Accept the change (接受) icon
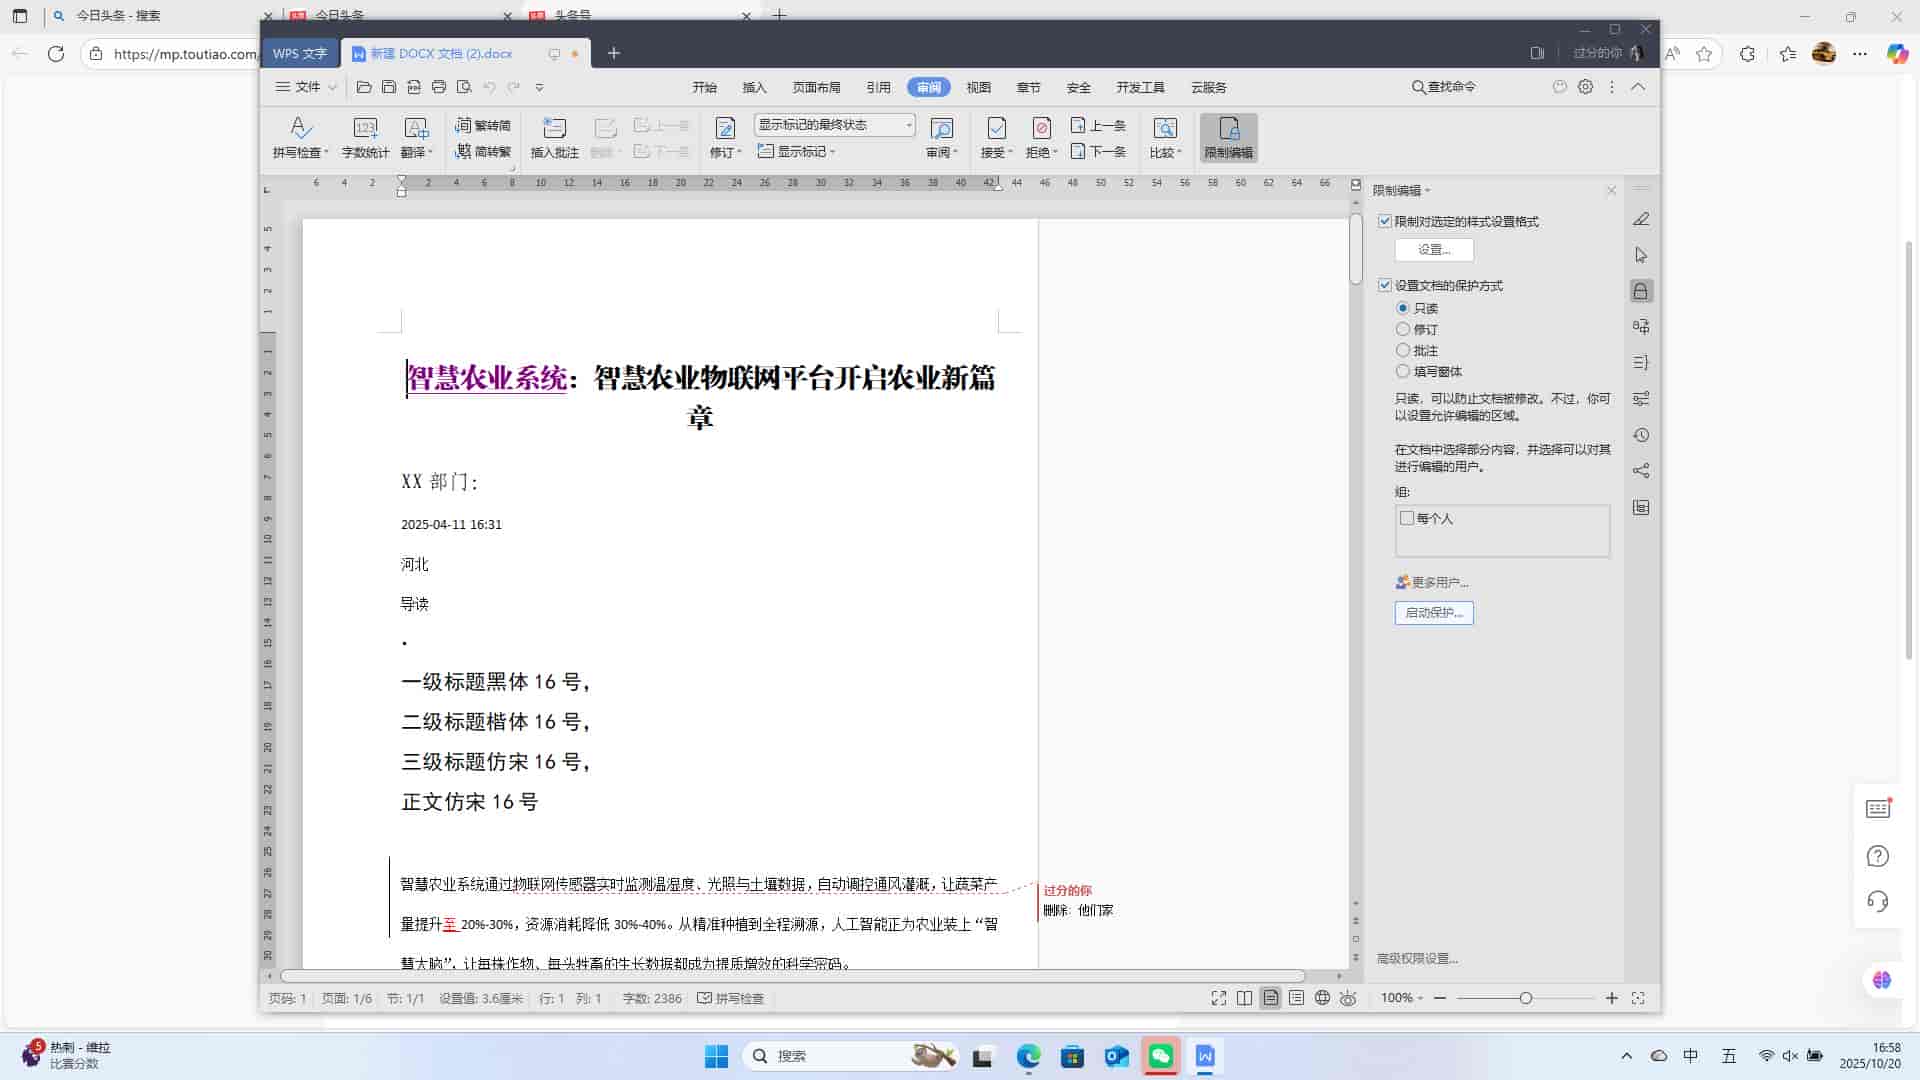Screen dimensions: 1920x1080 tap(996, 128)
